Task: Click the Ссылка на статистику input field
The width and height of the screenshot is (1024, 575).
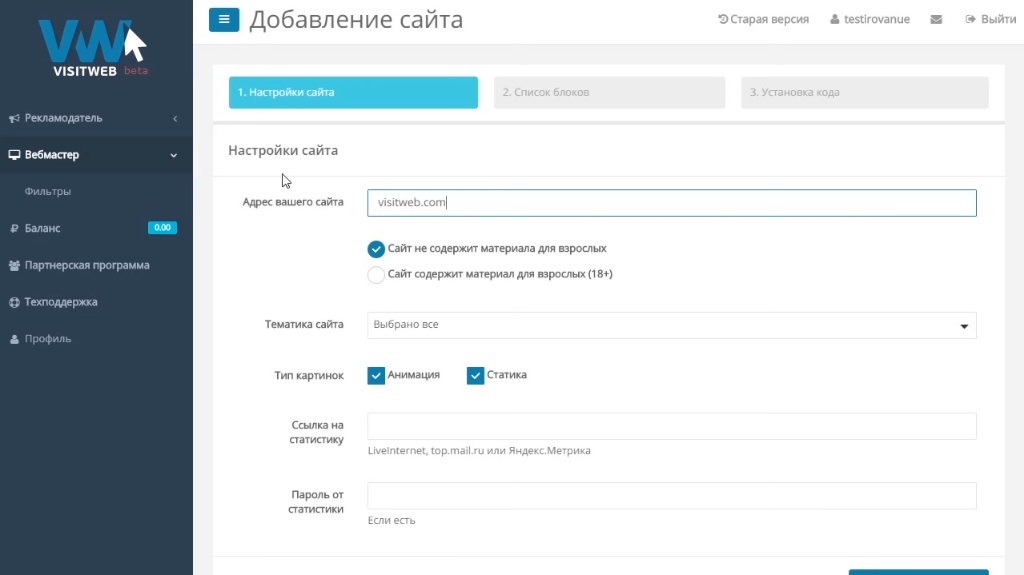Action: (x=671, y=426)
